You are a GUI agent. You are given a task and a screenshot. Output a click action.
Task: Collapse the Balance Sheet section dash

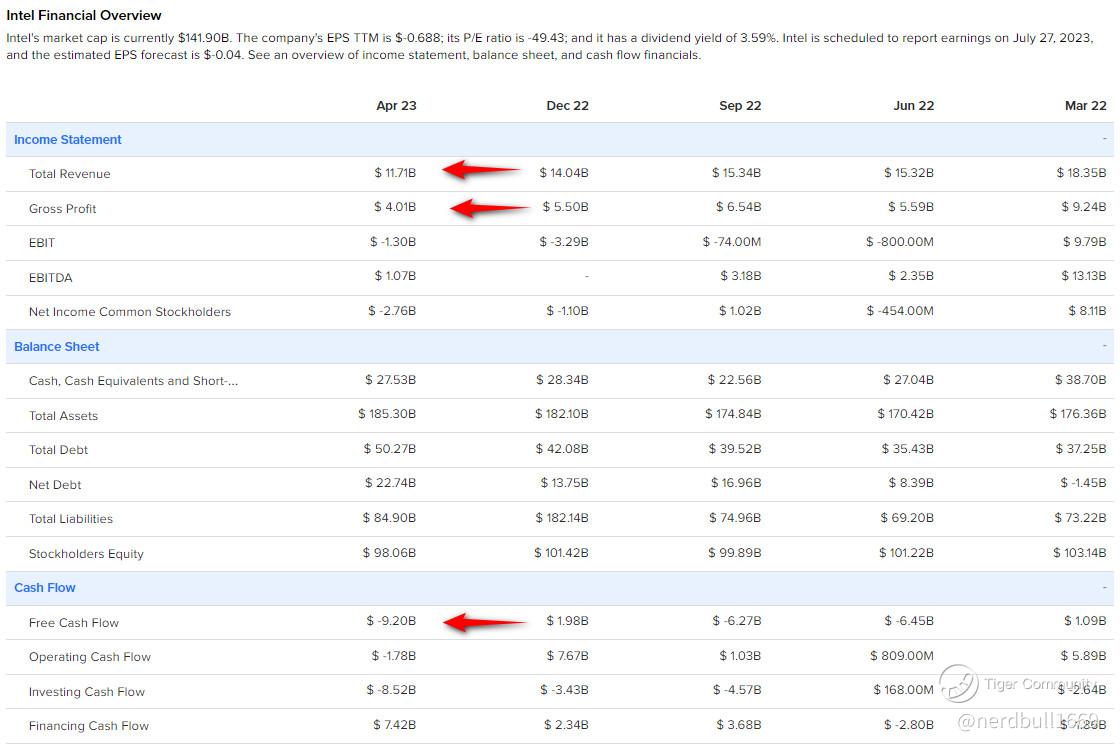pyautogui.click(x=1104, y=346)
